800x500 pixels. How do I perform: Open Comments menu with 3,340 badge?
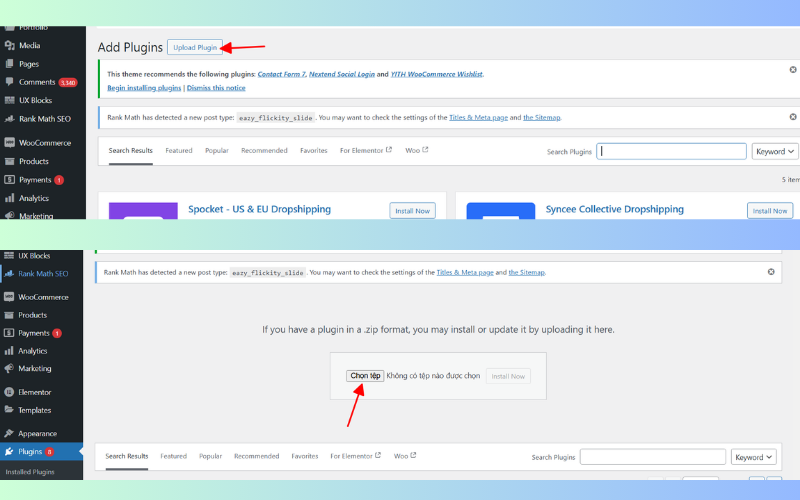(41, 82)
